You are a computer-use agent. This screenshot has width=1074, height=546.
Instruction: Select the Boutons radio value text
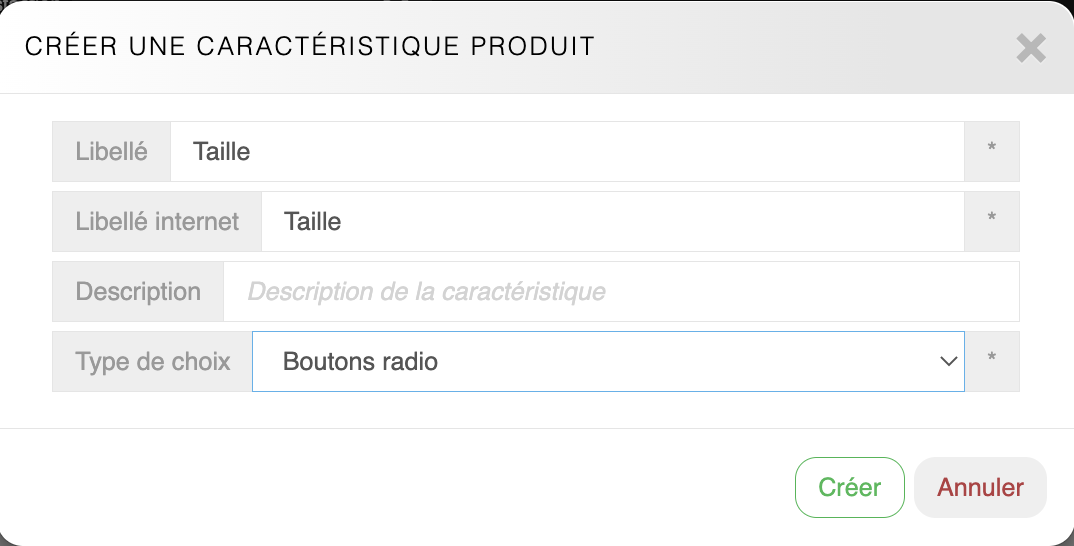(360, 362)
